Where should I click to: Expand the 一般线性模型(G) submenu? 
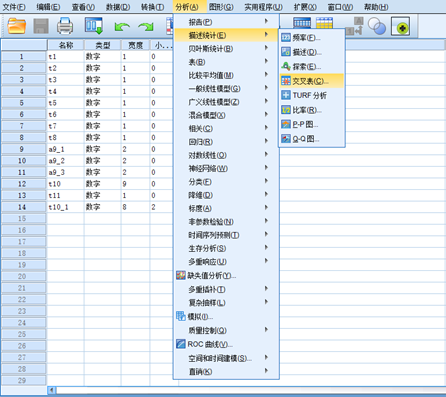point(226,89)
